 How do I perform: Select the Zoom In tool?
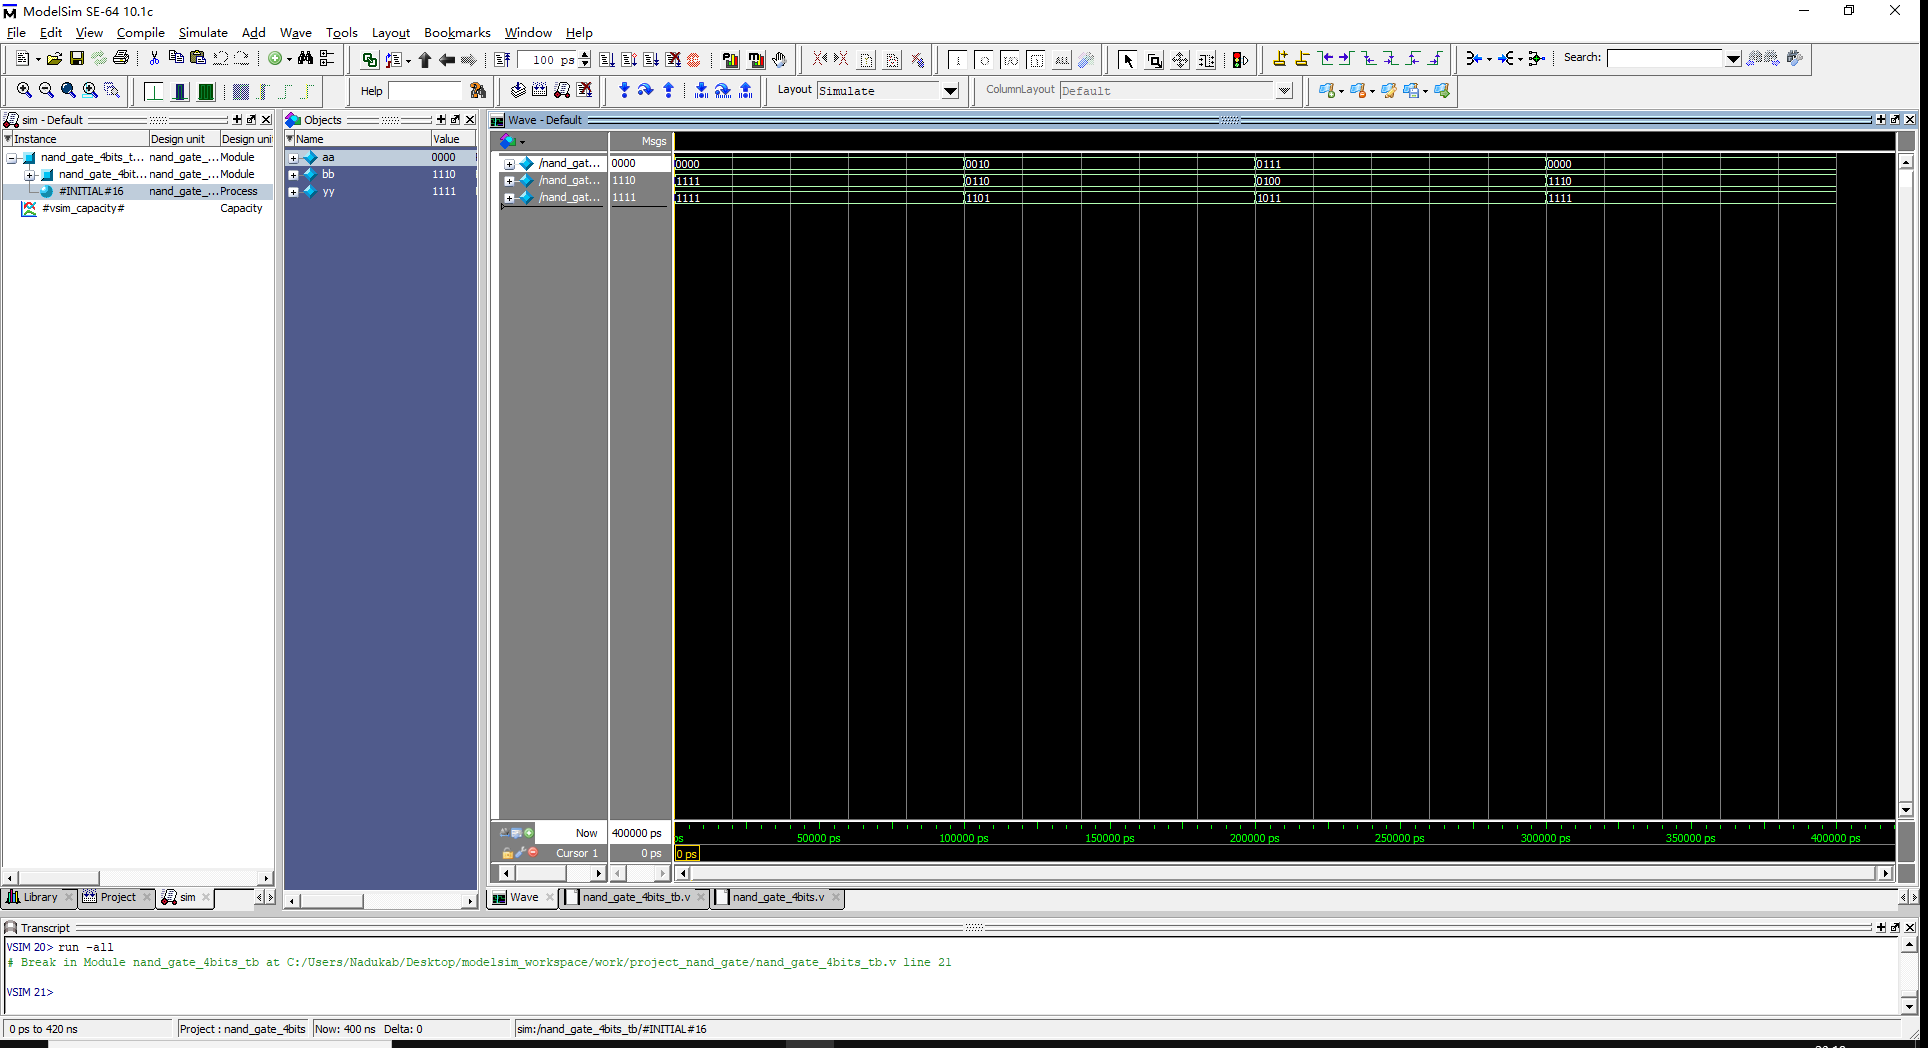24,91
